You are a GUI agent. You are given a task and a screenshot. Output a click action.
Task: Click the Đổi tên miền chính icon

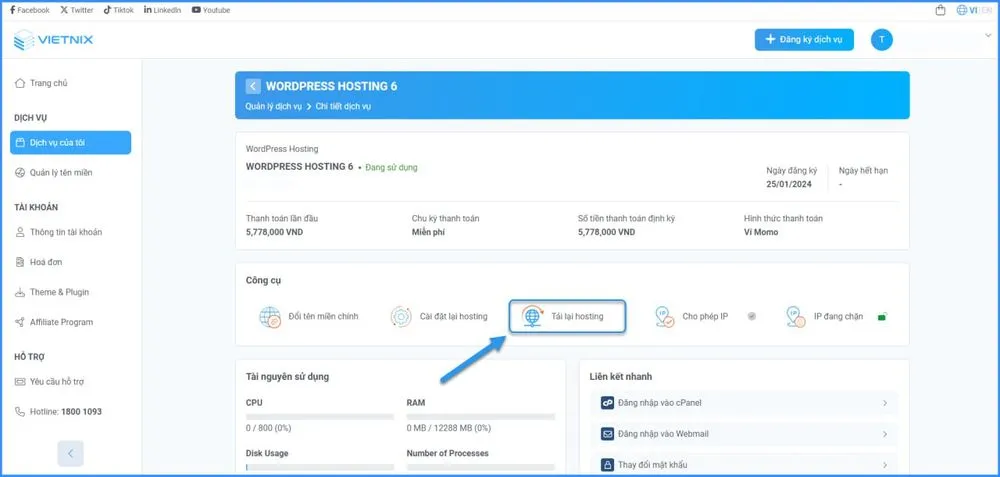(x=269, y=317)
